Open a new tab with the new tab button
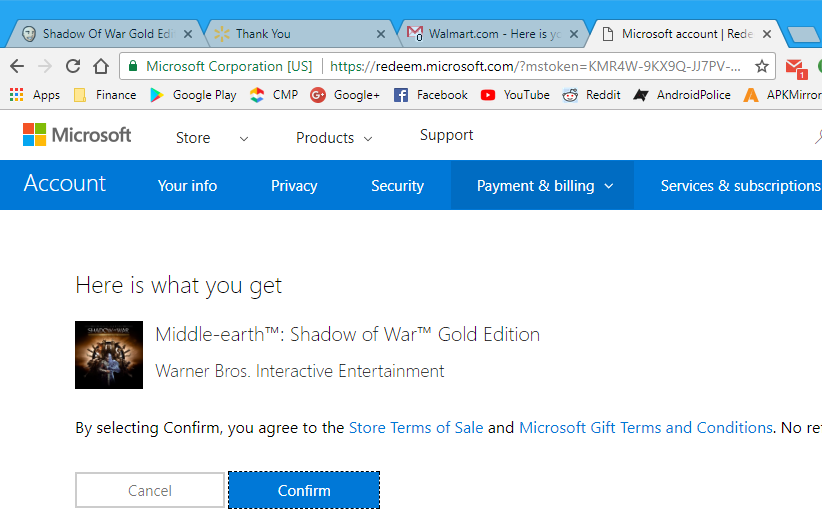Screen dimensions: 822x525 click(x=803, y=35)
